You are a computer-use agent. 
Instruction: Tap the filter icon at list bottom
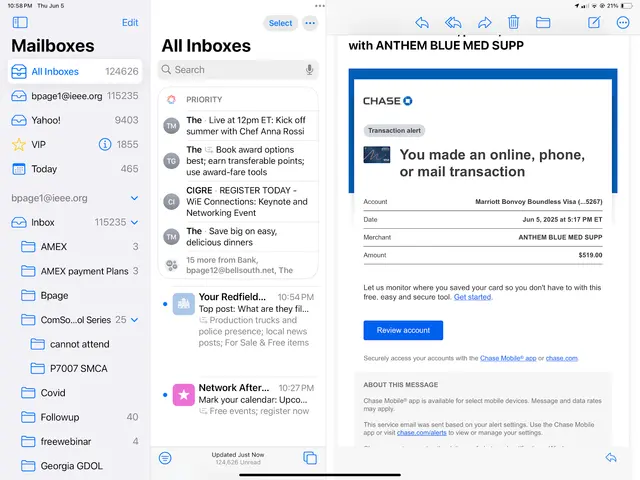165,458
